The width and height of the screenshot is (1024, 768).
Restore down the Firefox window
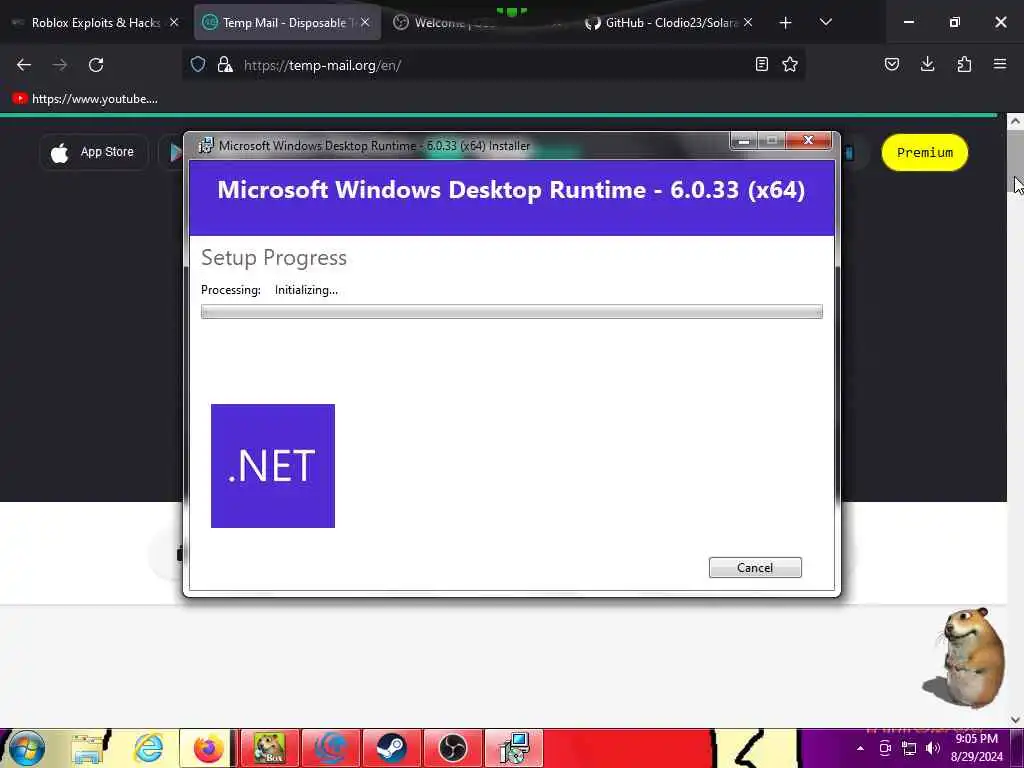click(955, 22)
